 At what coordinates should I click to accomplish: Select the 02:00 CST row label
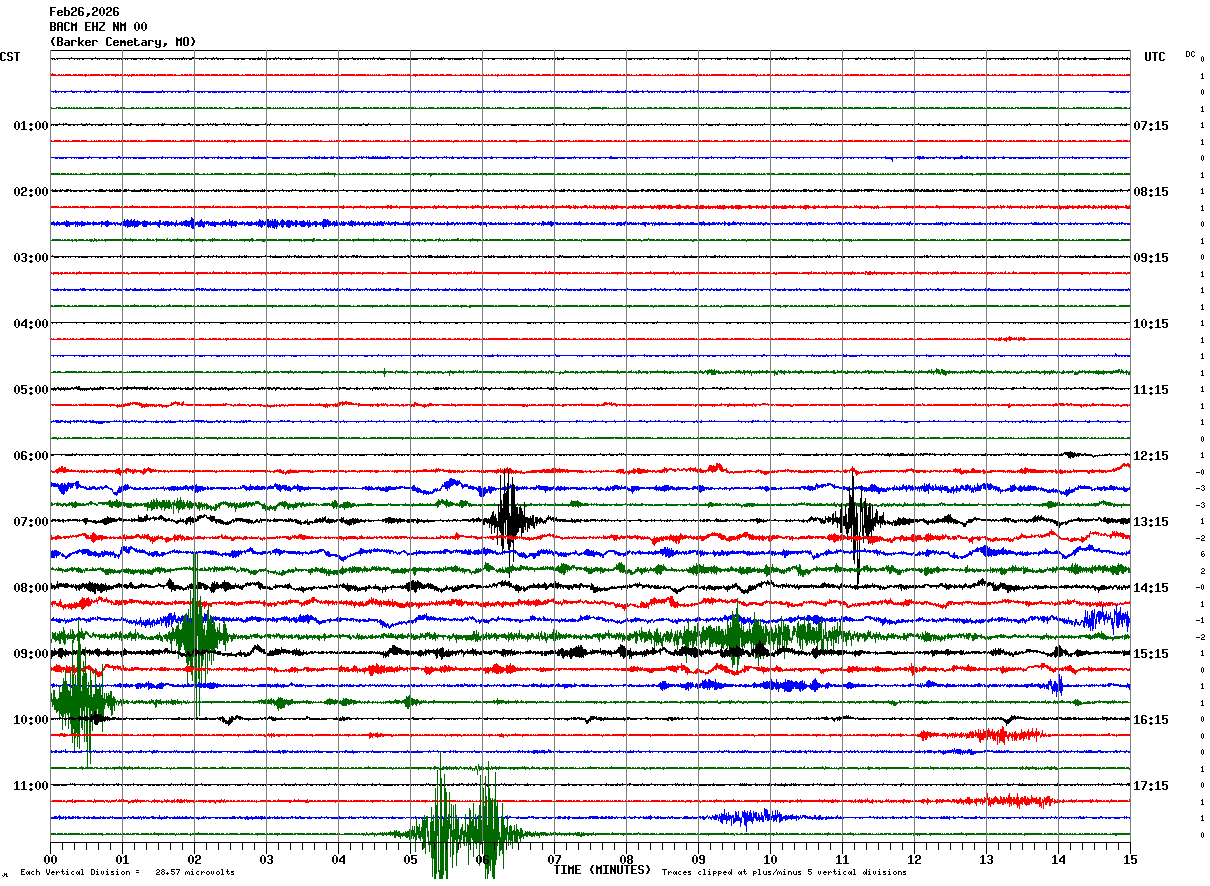31,192
